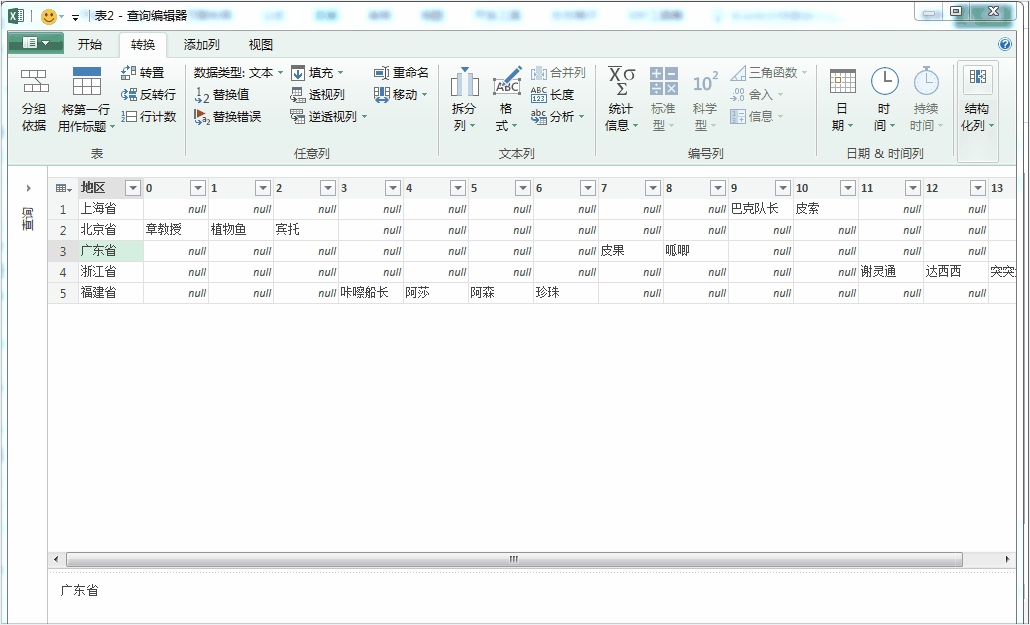Click the 持续时间 (Duration) stopwatch icon
The width and height of the screenshot is (1030, 625).
[926, 81]
